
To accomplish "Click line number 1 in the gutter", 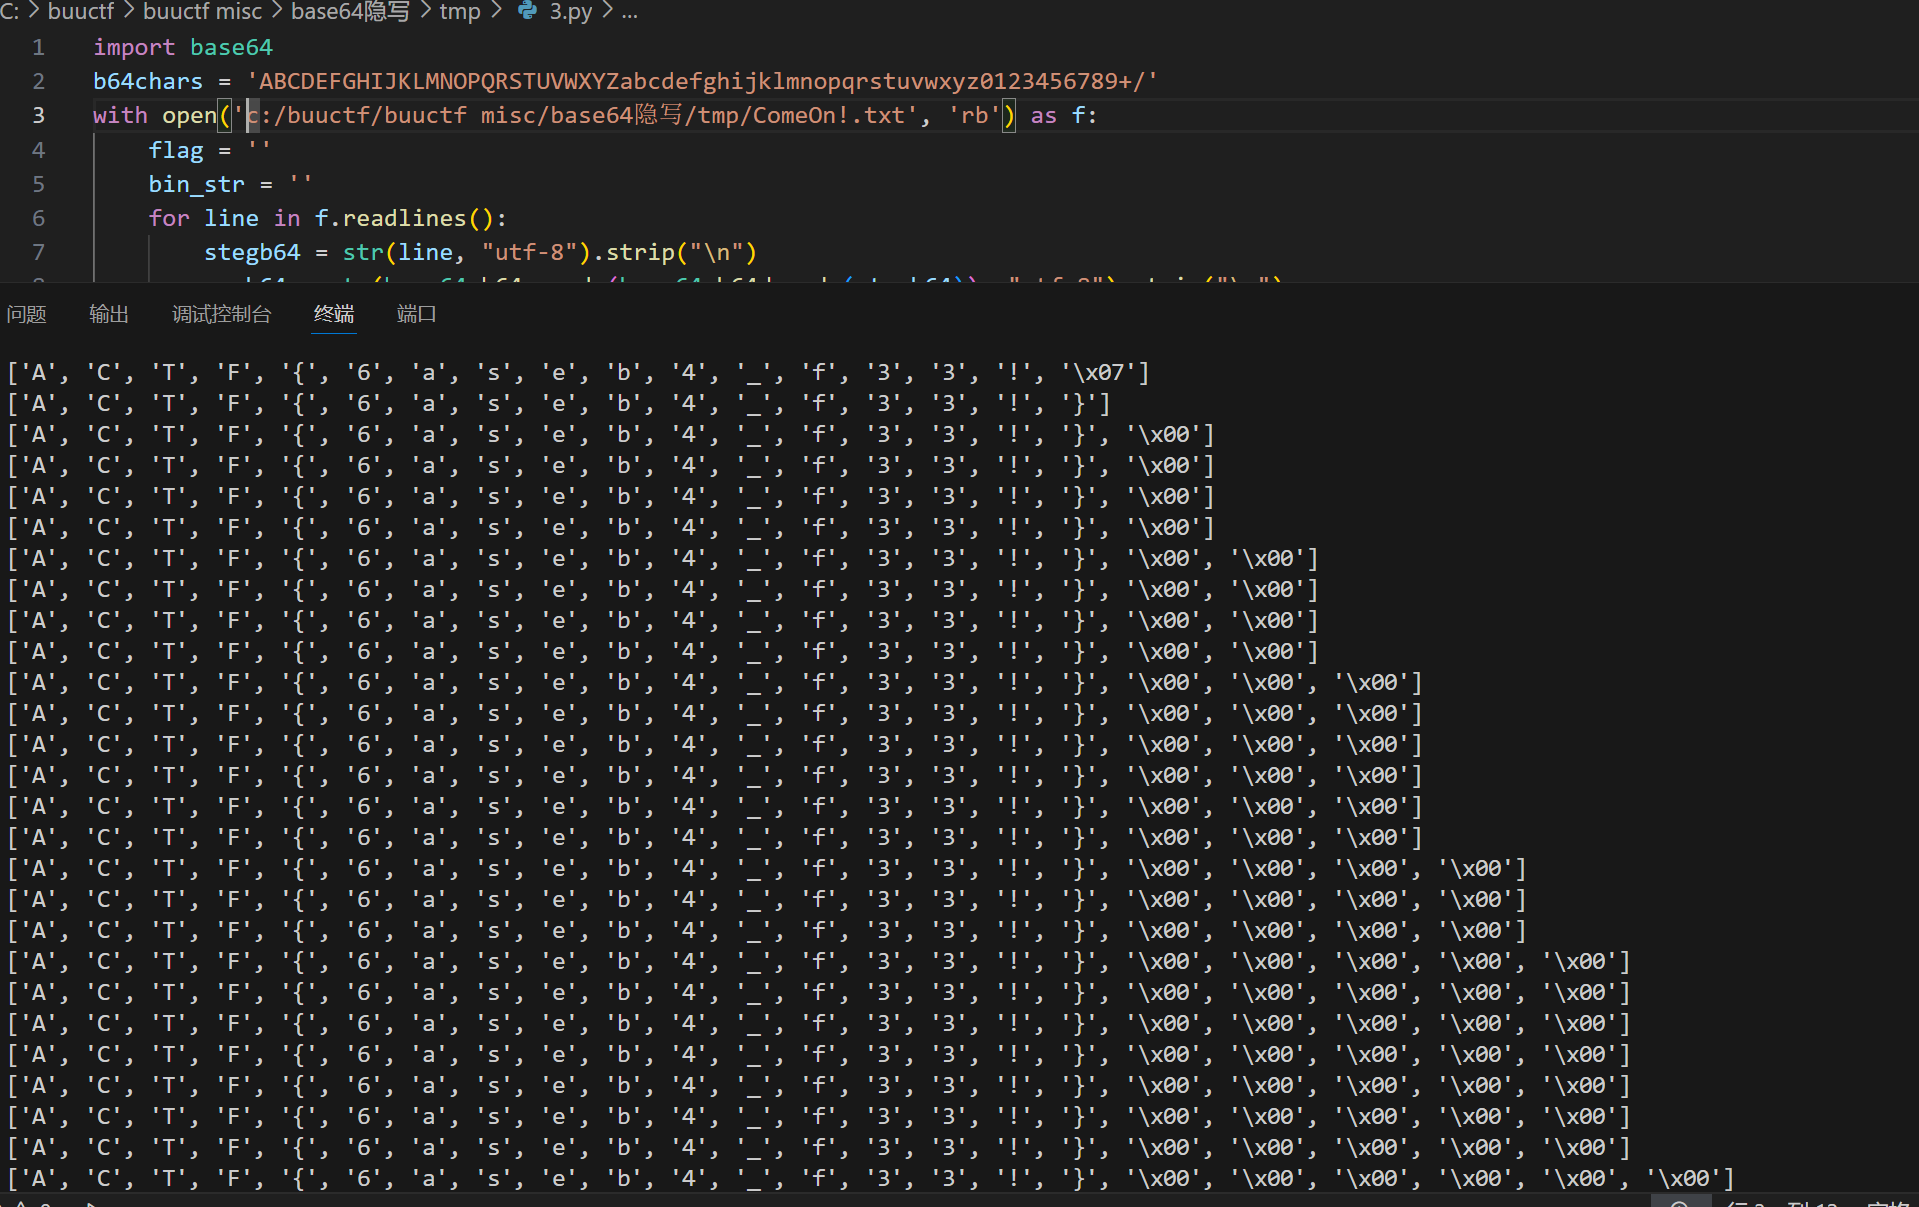I will [x=38, y=47].
